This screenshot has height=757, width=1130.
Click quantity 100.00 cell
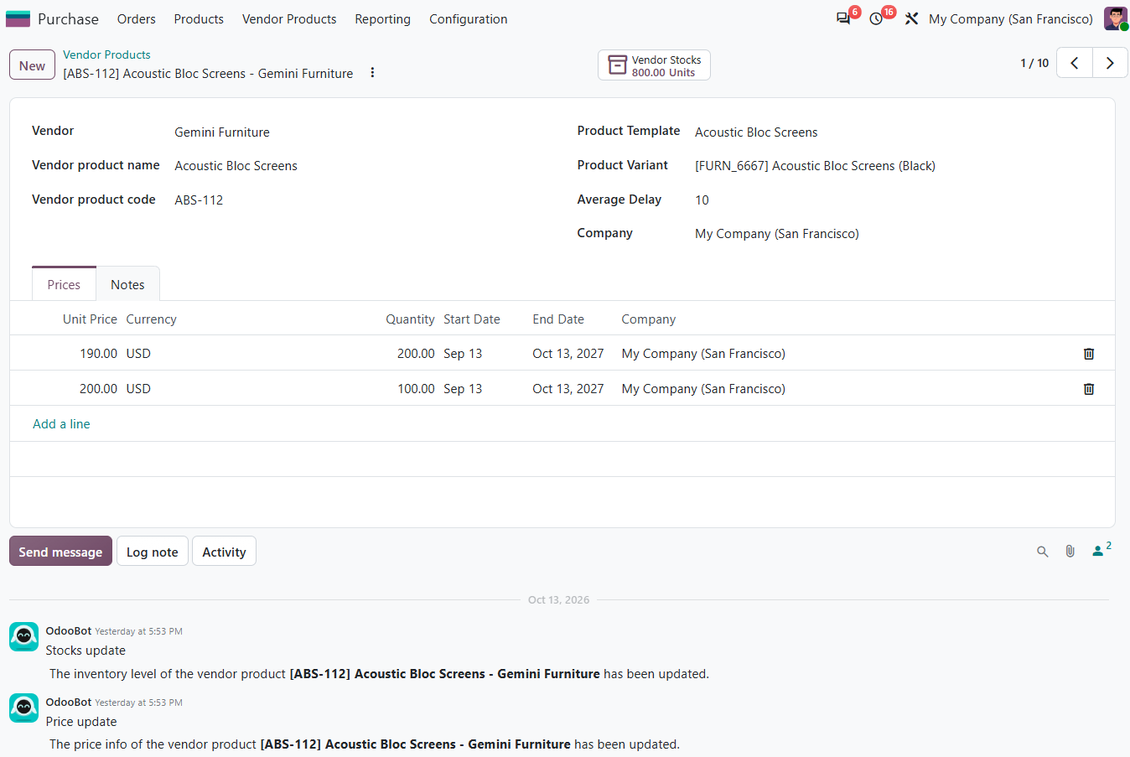416,389
